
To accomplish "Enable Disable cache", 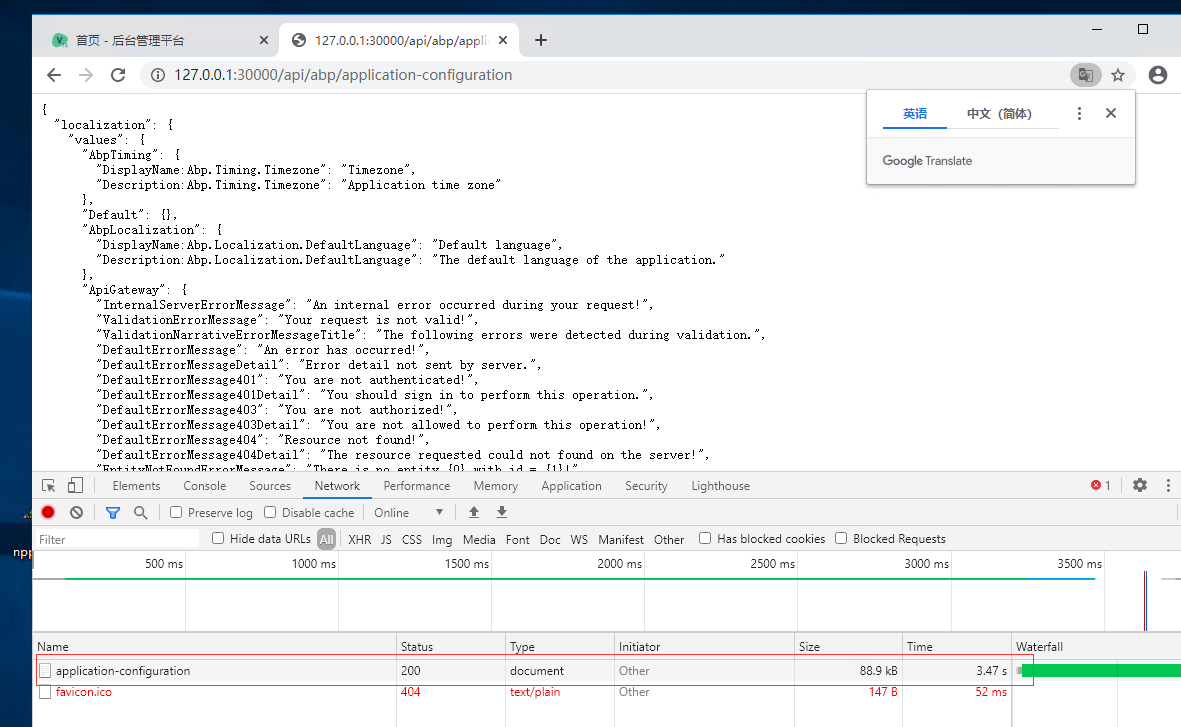I will tap(270, 512).
